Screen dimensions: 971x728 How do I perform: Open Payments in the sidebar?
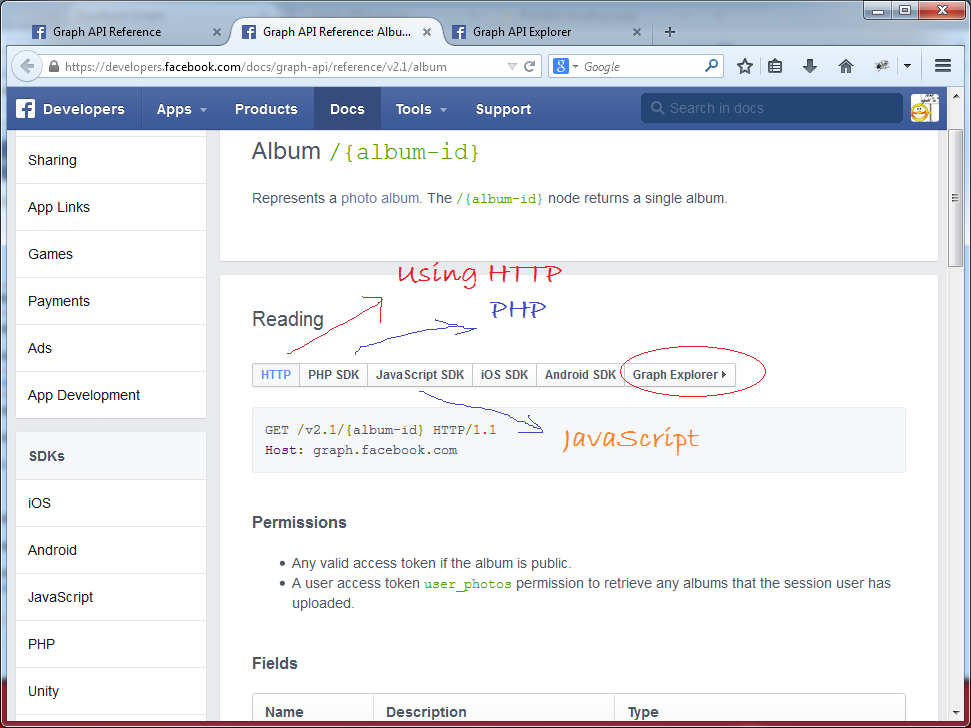111,301
